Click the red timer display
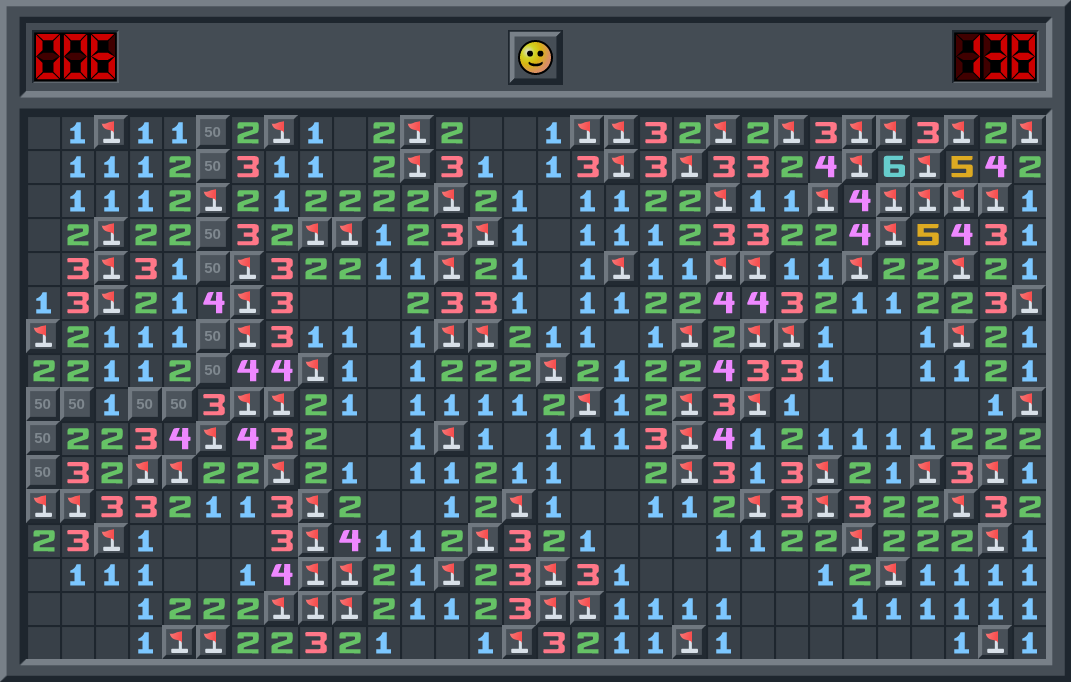 point(995,56)
